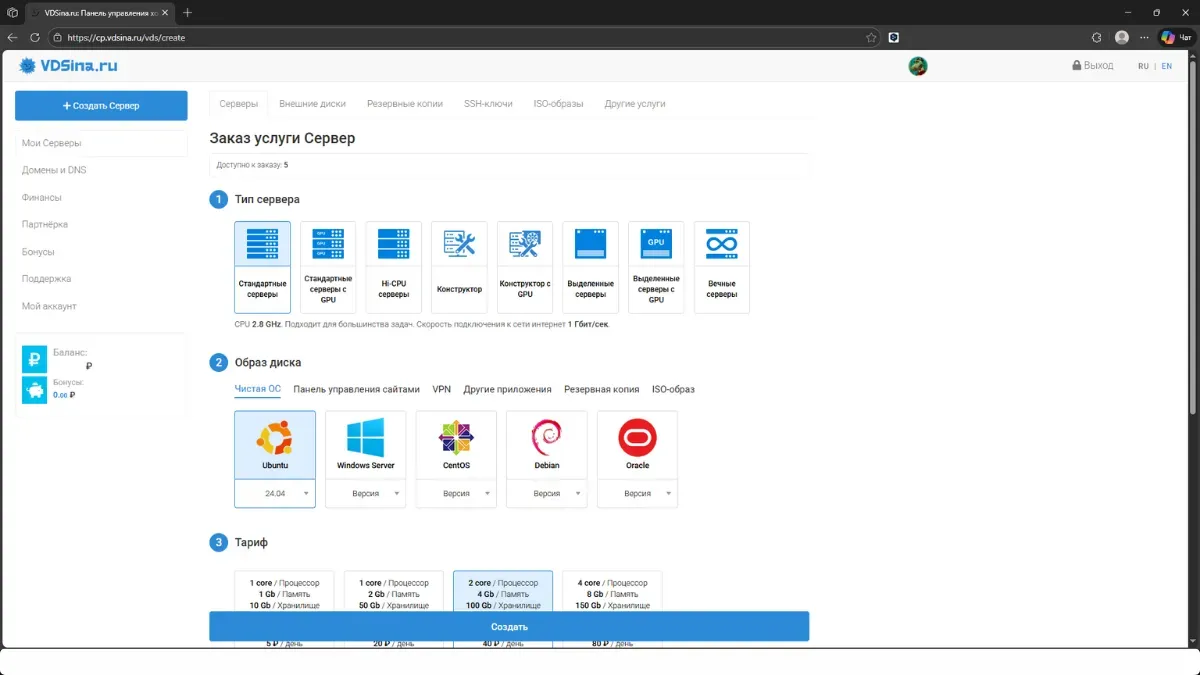Open Ubuntu version 24.04 dropdown
1200x675 pixels.
(275, 494)
